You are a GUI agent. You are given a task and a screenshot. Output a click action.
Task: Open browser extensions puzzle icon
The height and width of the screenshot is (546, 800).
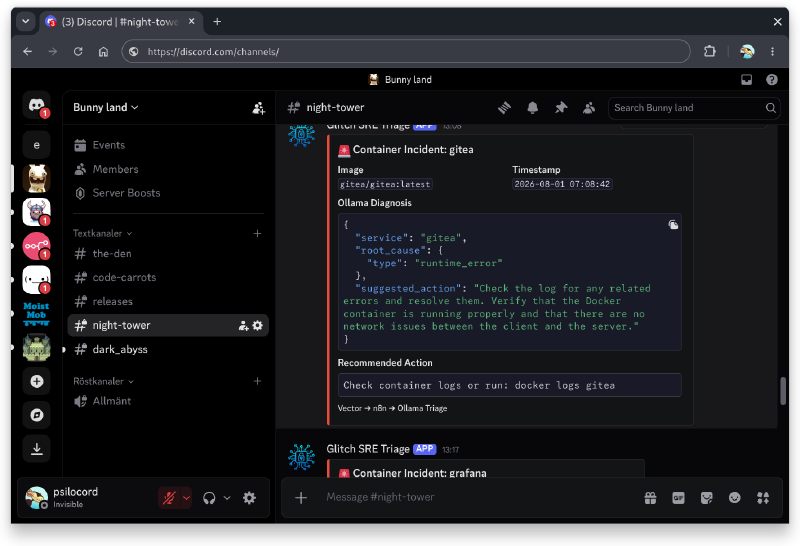pyautogui.click(x=710, y=52)
